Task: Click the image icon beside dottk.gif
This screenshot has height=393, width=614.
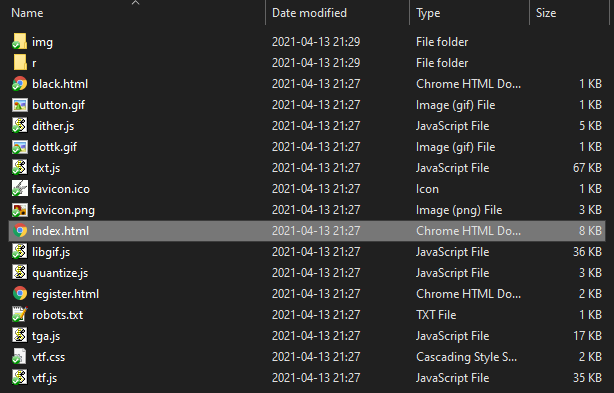Action: (x=20, y=147)
